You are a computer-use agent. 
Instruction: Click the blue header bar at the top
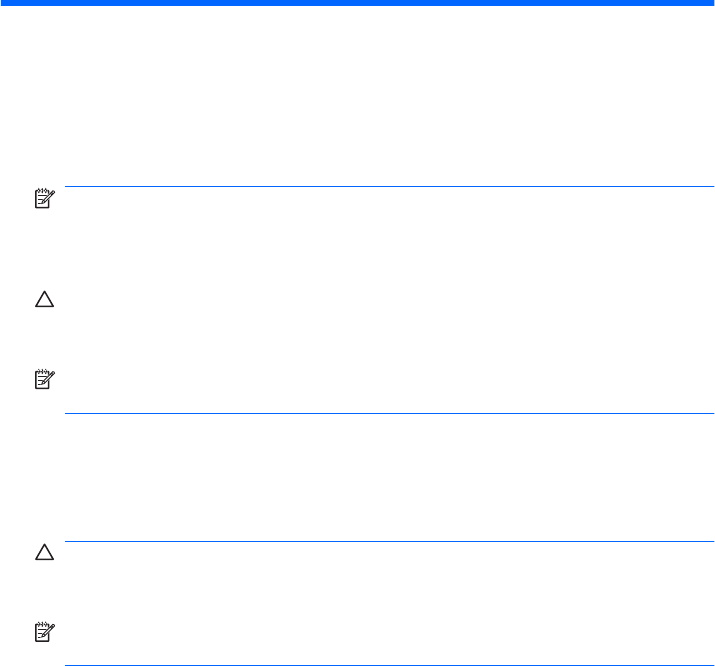pos(357,4)
